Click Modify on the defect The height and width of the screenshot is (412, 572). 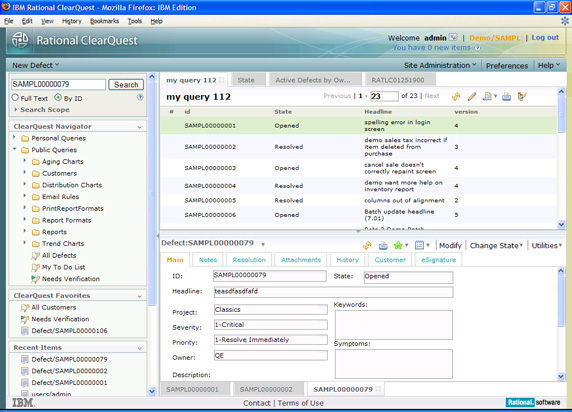tap(450, 246)
